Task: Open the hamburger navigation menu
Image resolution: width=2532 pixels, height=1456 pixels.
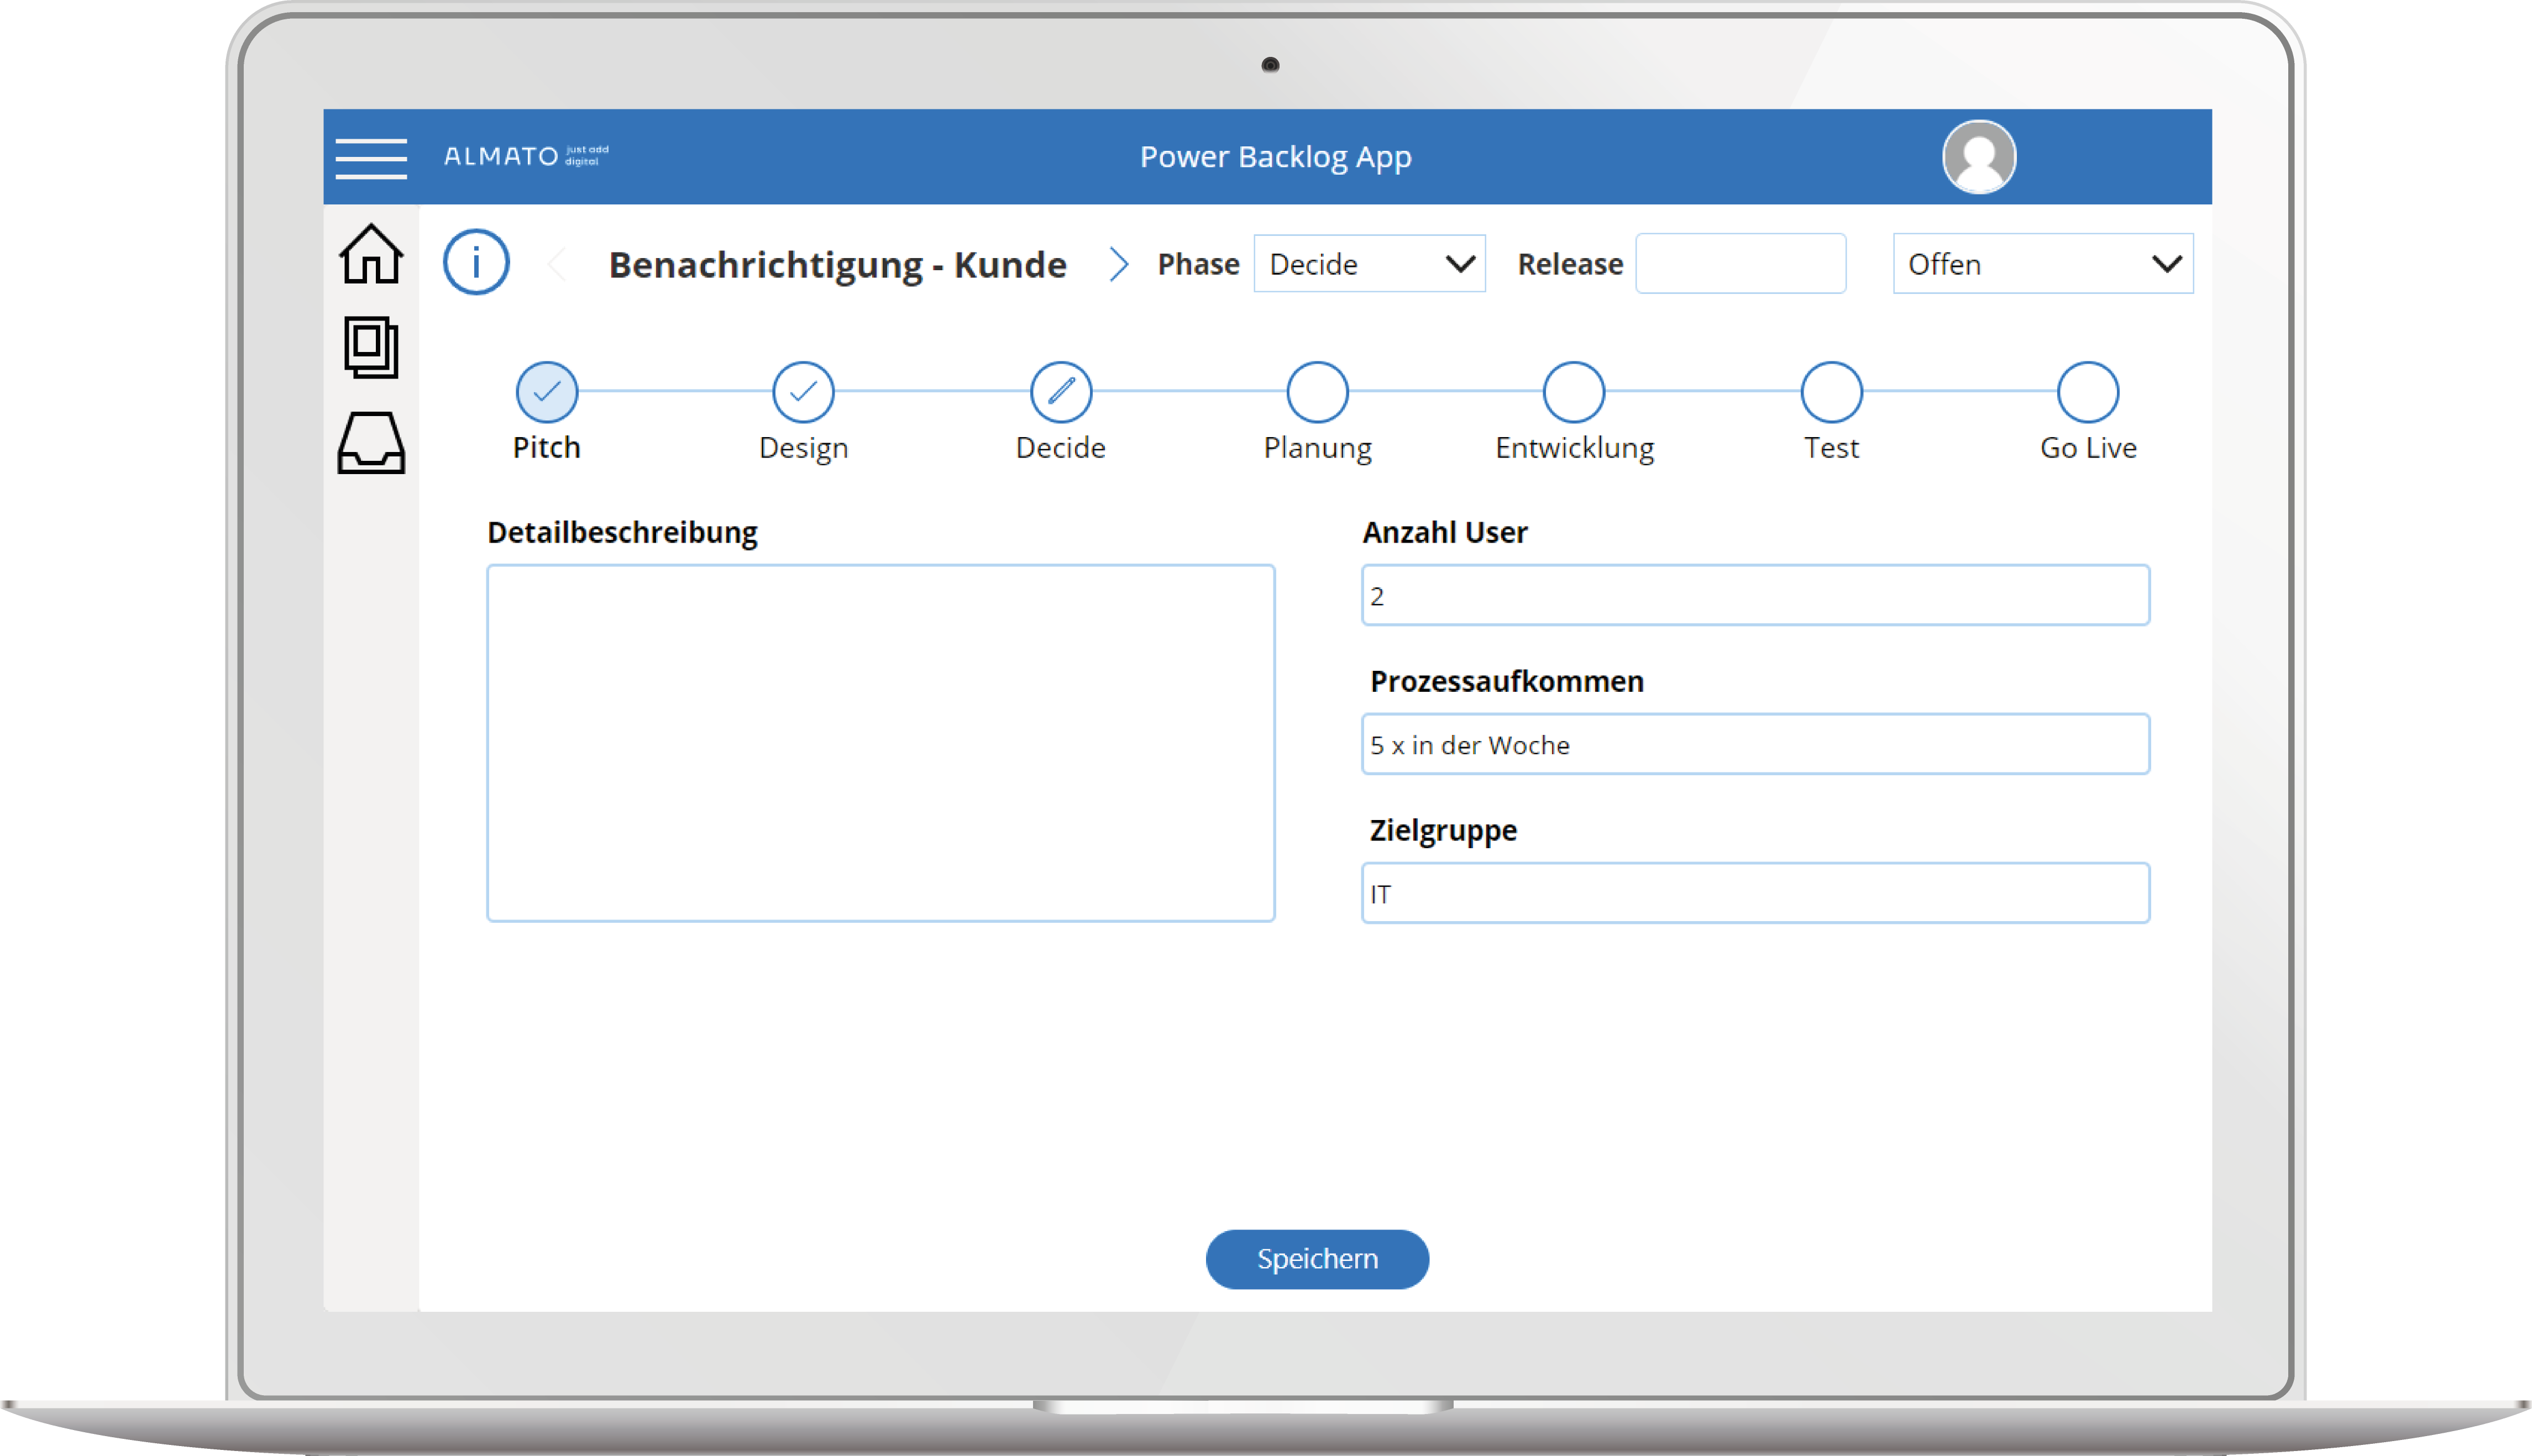Action: pyautogui.click(x=370, y=156)
